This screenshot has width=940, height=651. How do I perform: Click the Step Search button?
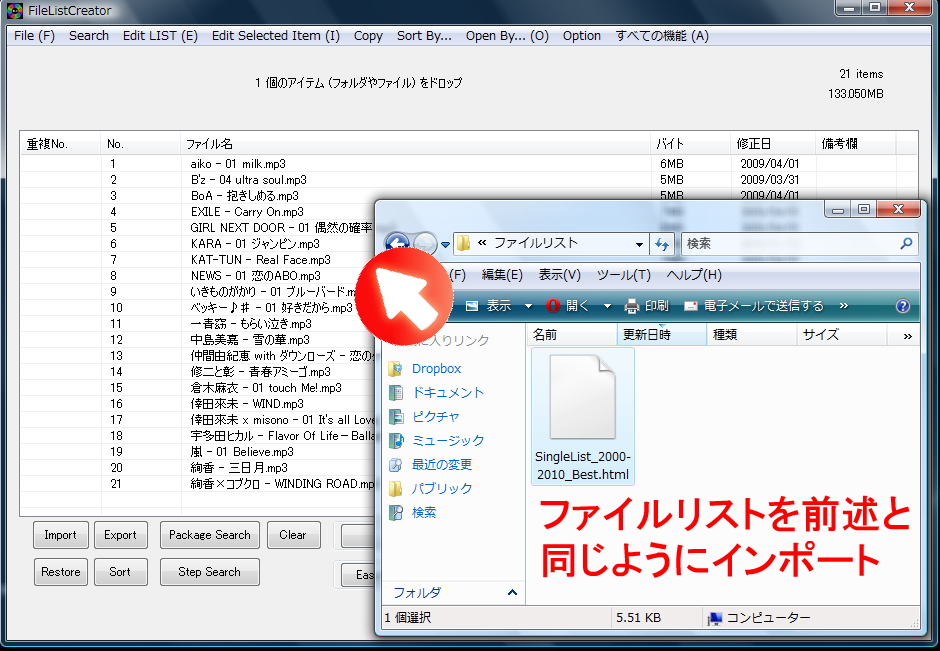coord(209,572)
